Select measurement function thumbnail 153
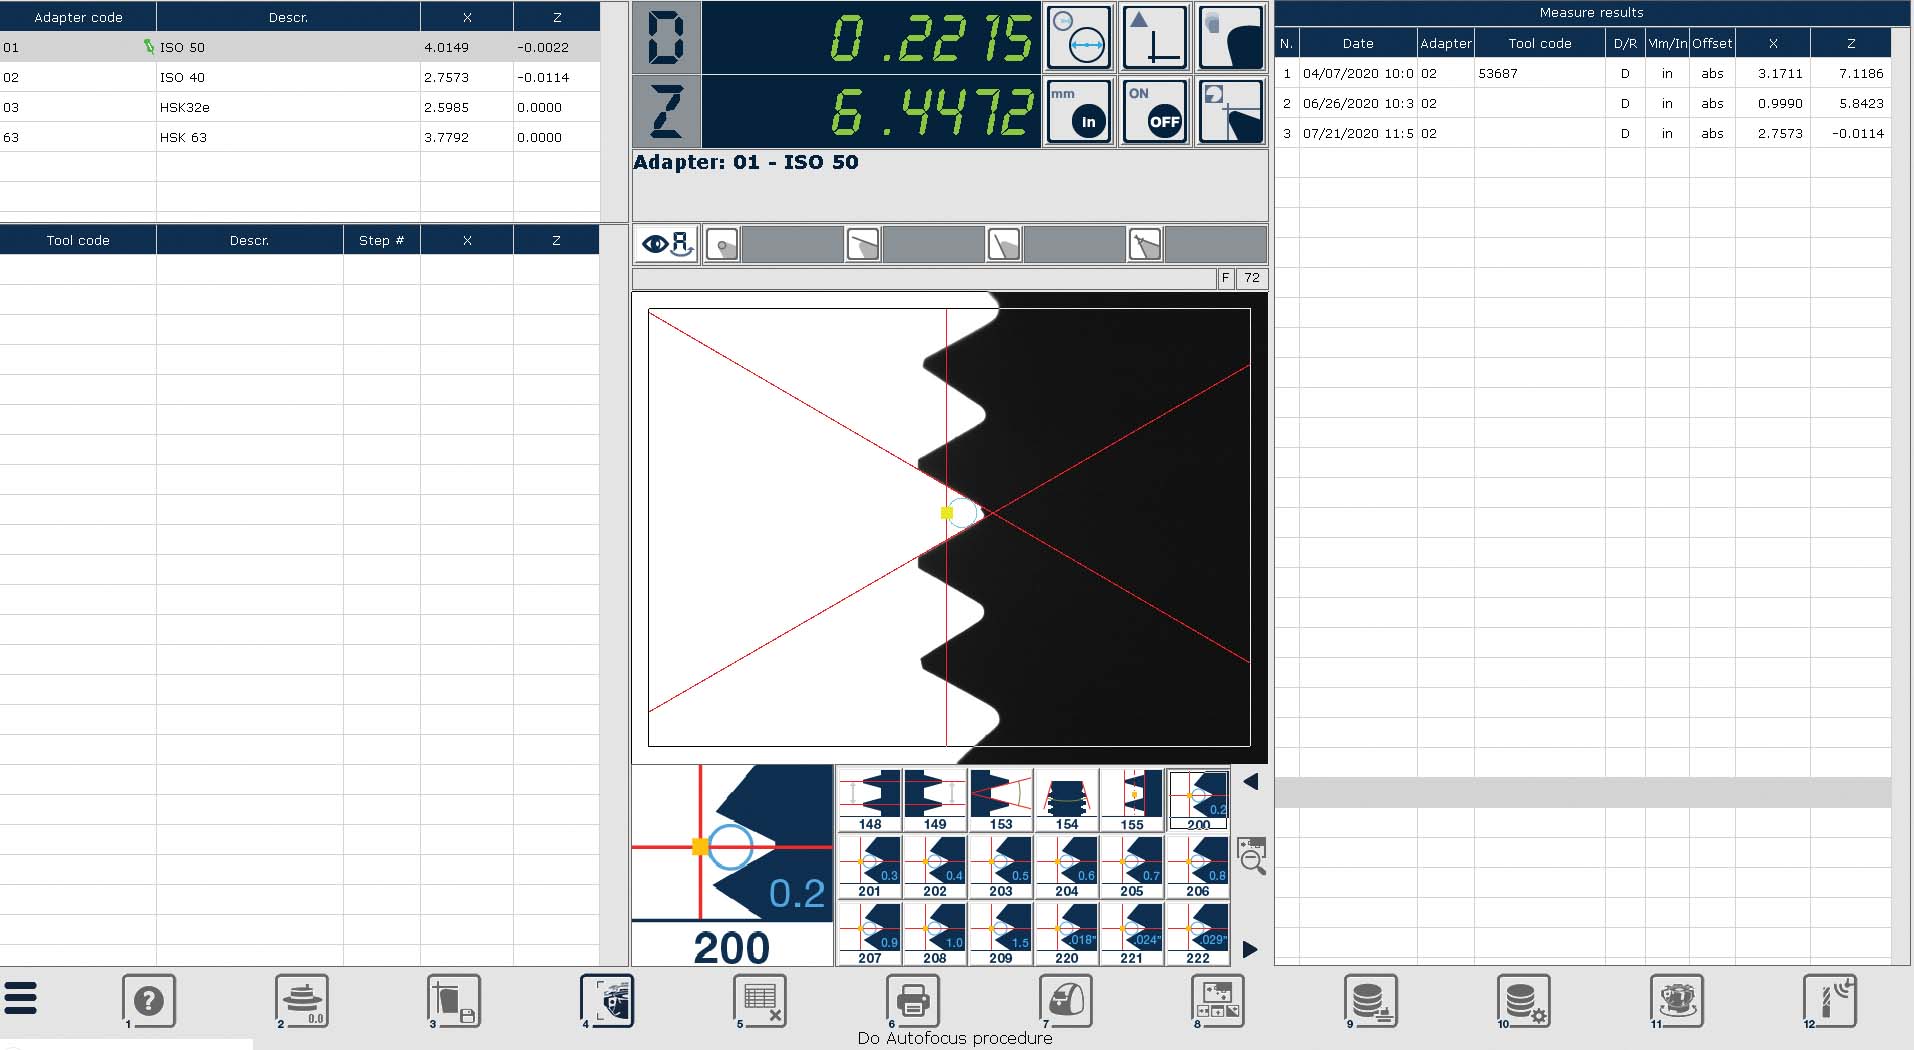This screenshot has width=1914, height=1050. pos(1001,798)
